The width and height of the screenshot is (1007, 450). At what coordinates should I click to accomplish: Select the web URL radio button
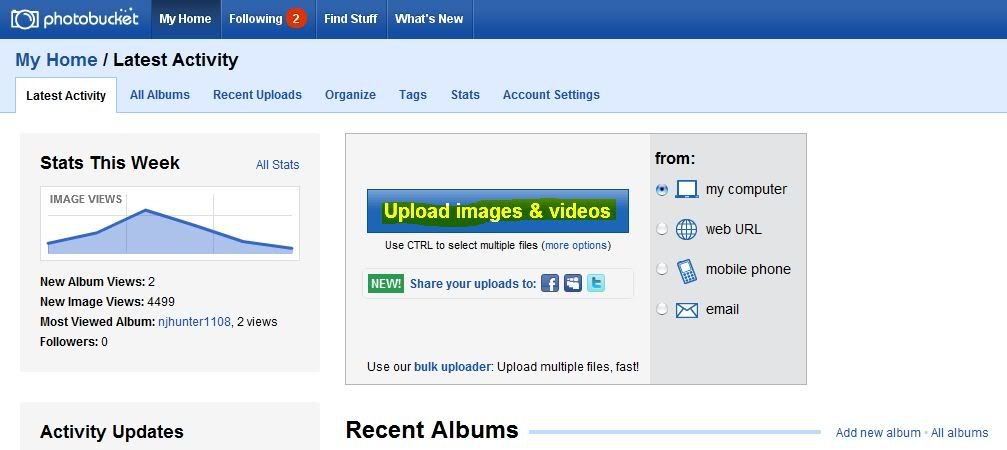tap(662, 229)
